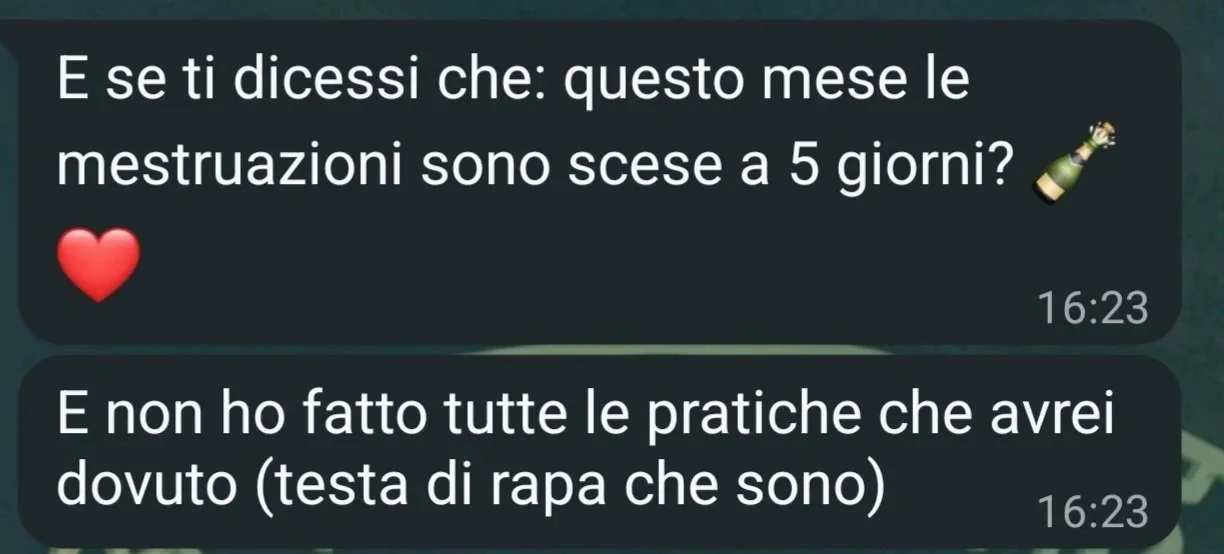Click the chat background between the two bubbles
Screen dimensions: 1224x554
click(x=600, y=351)
